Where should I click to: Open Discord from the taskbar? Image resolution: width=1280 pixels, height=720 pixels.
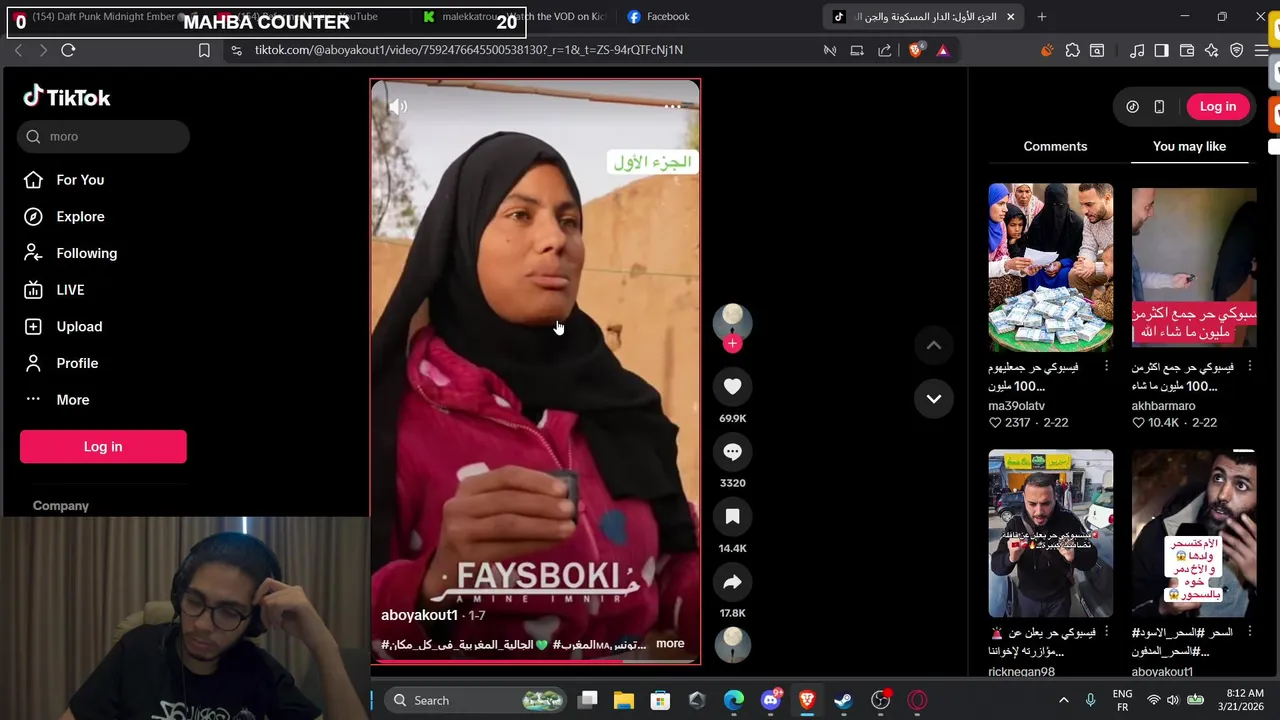click(771, 701)
